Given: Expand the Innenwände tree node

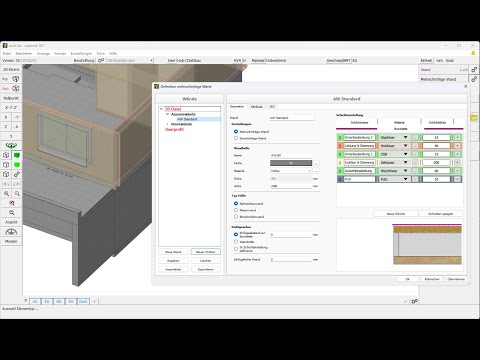Looking at the screenshot, I should [x=168, y=124].
